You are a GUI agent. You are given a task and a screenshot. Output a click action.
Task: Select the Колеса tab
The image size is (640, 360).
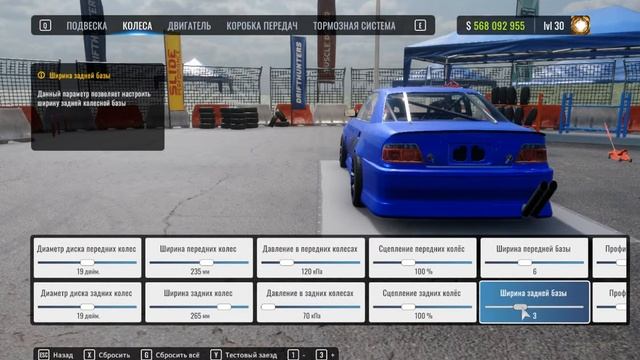pos(137,26)
